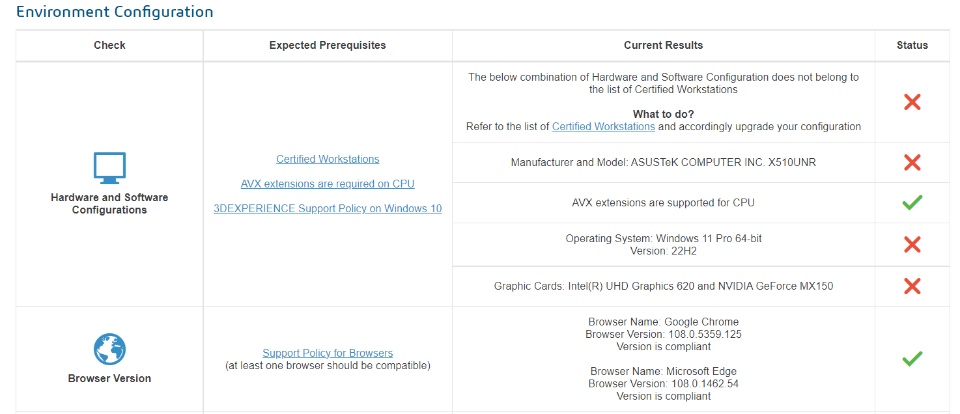The width and height of the screenshot is (960, 414).
Task: Open Certified Workstations link in Expected Prerequisites
Action: 328,159
